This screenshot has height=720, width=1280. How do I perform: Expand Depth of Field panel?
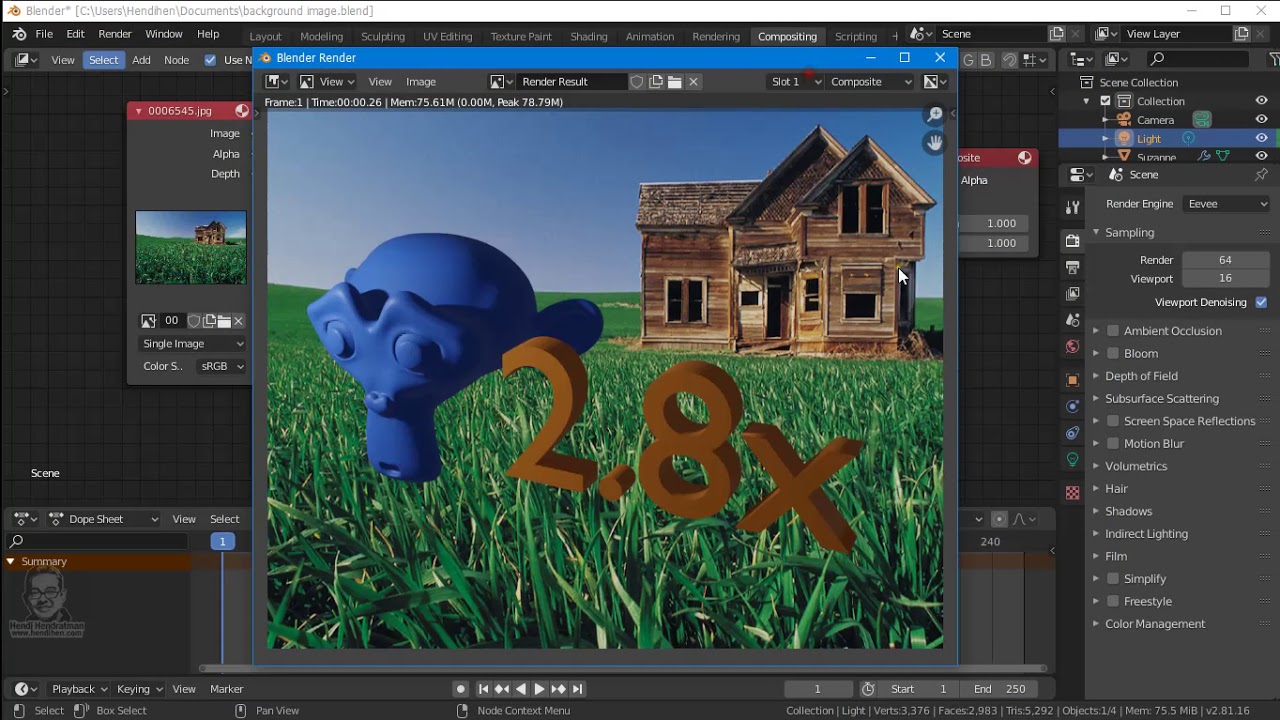1141,376
